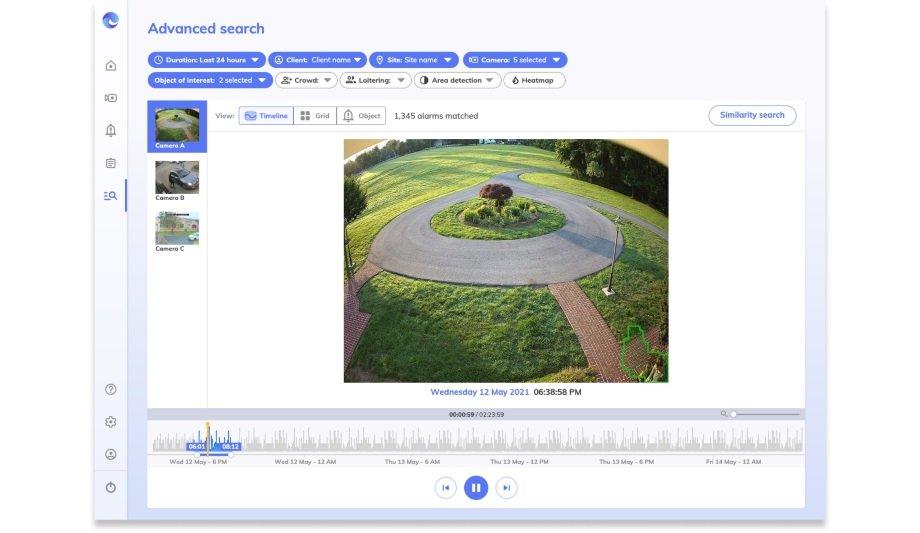Click the Thu 13 May - 6 PM label
Viewport: 920px width, 533px height.
click(x=627, y=462)
